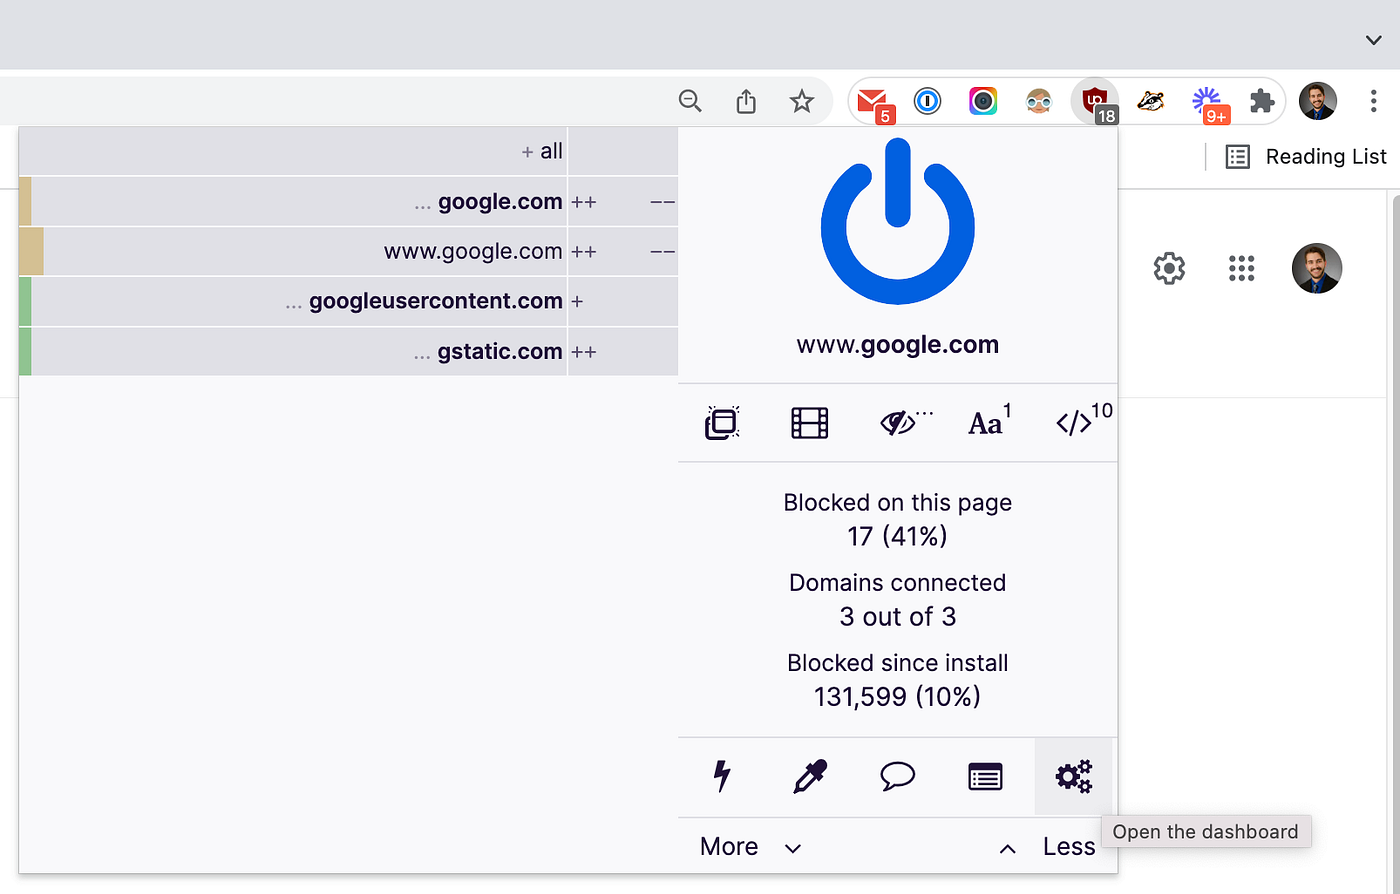
Task: Toggle remote fonts blocking Aa icon
Action: tap(988, 423)
